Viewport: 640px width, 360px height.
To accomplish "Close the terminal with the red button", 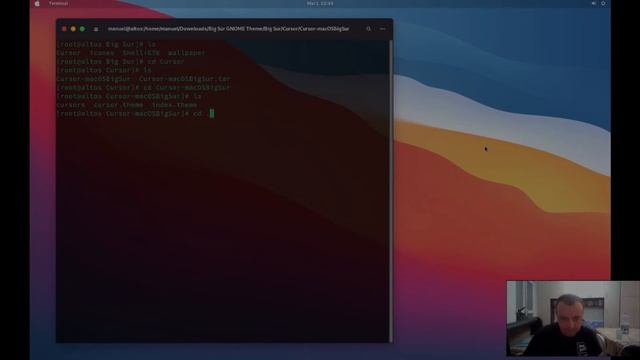I will coord(64,29).
